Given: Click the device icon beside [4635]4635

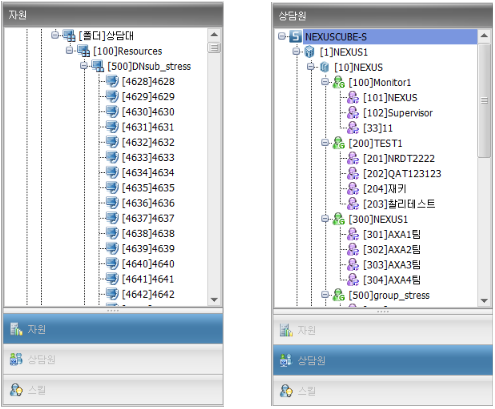Looking at the screenshot, I should pyautogui.click(x=112, y=187).
